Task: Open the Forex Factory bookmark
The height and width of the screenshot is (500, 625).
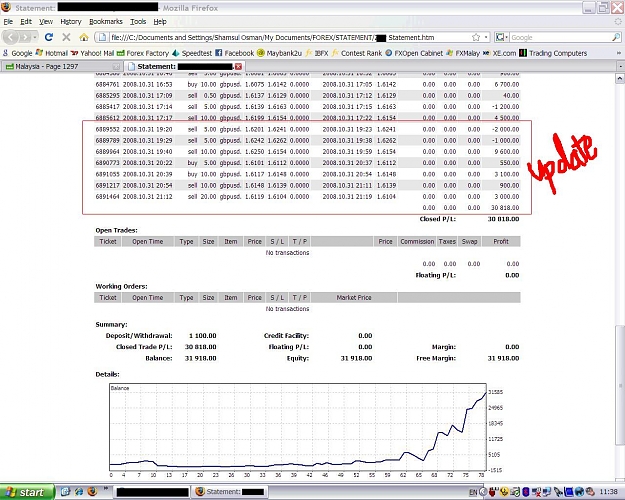Action: [x=143, y=53]
